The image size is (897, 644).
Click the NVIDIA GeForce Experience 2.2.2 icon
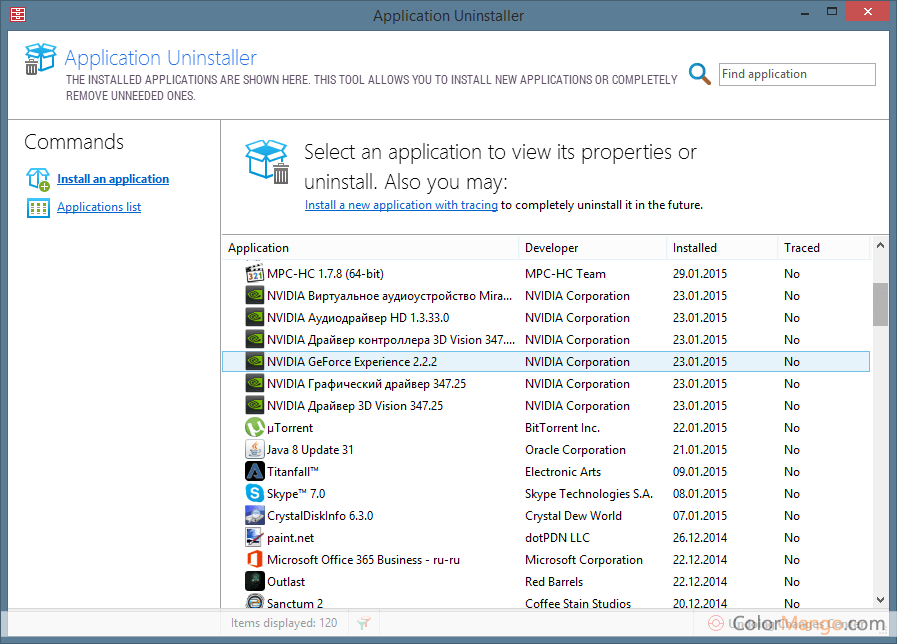(255, 361)
